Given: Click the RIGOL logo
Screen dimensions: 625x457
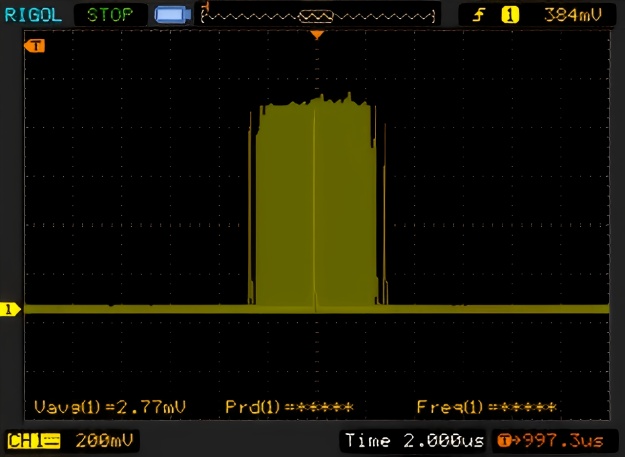Looking at the screenshot, I should point(33,15).
